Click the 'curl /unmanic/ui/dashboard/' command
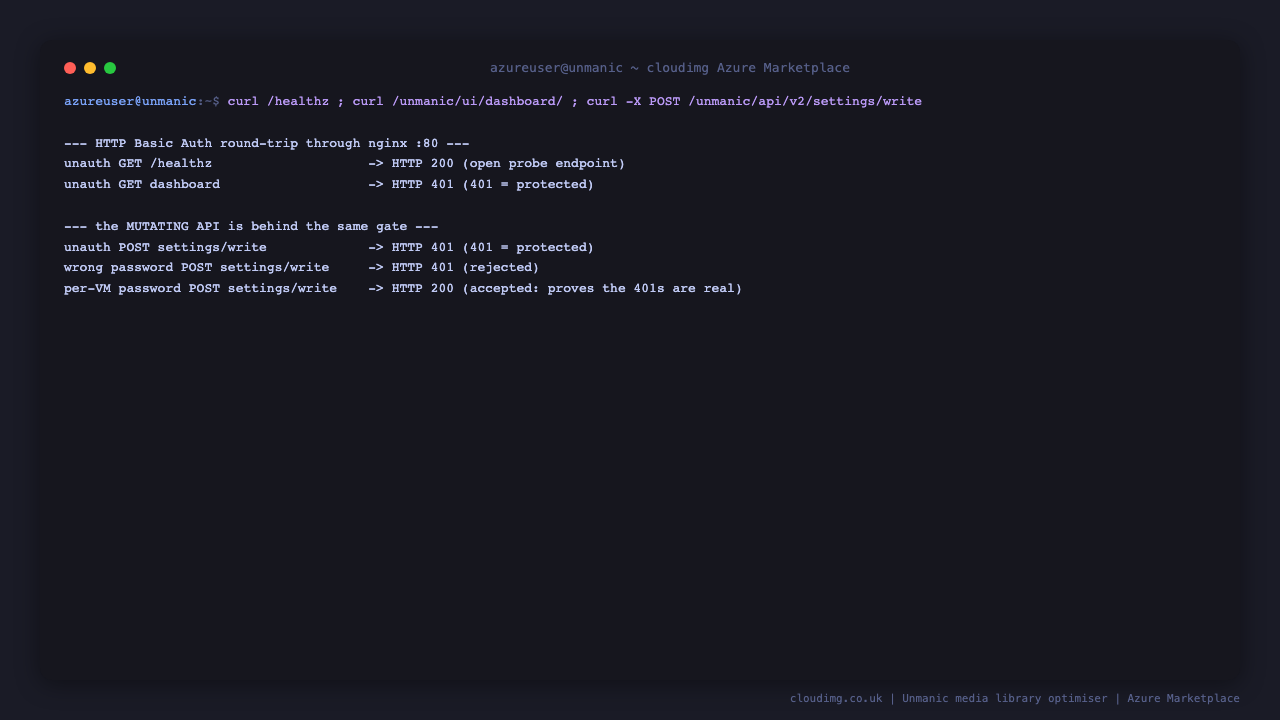The width and height of the screenshot is (1280, 720). tap(458, 101)
